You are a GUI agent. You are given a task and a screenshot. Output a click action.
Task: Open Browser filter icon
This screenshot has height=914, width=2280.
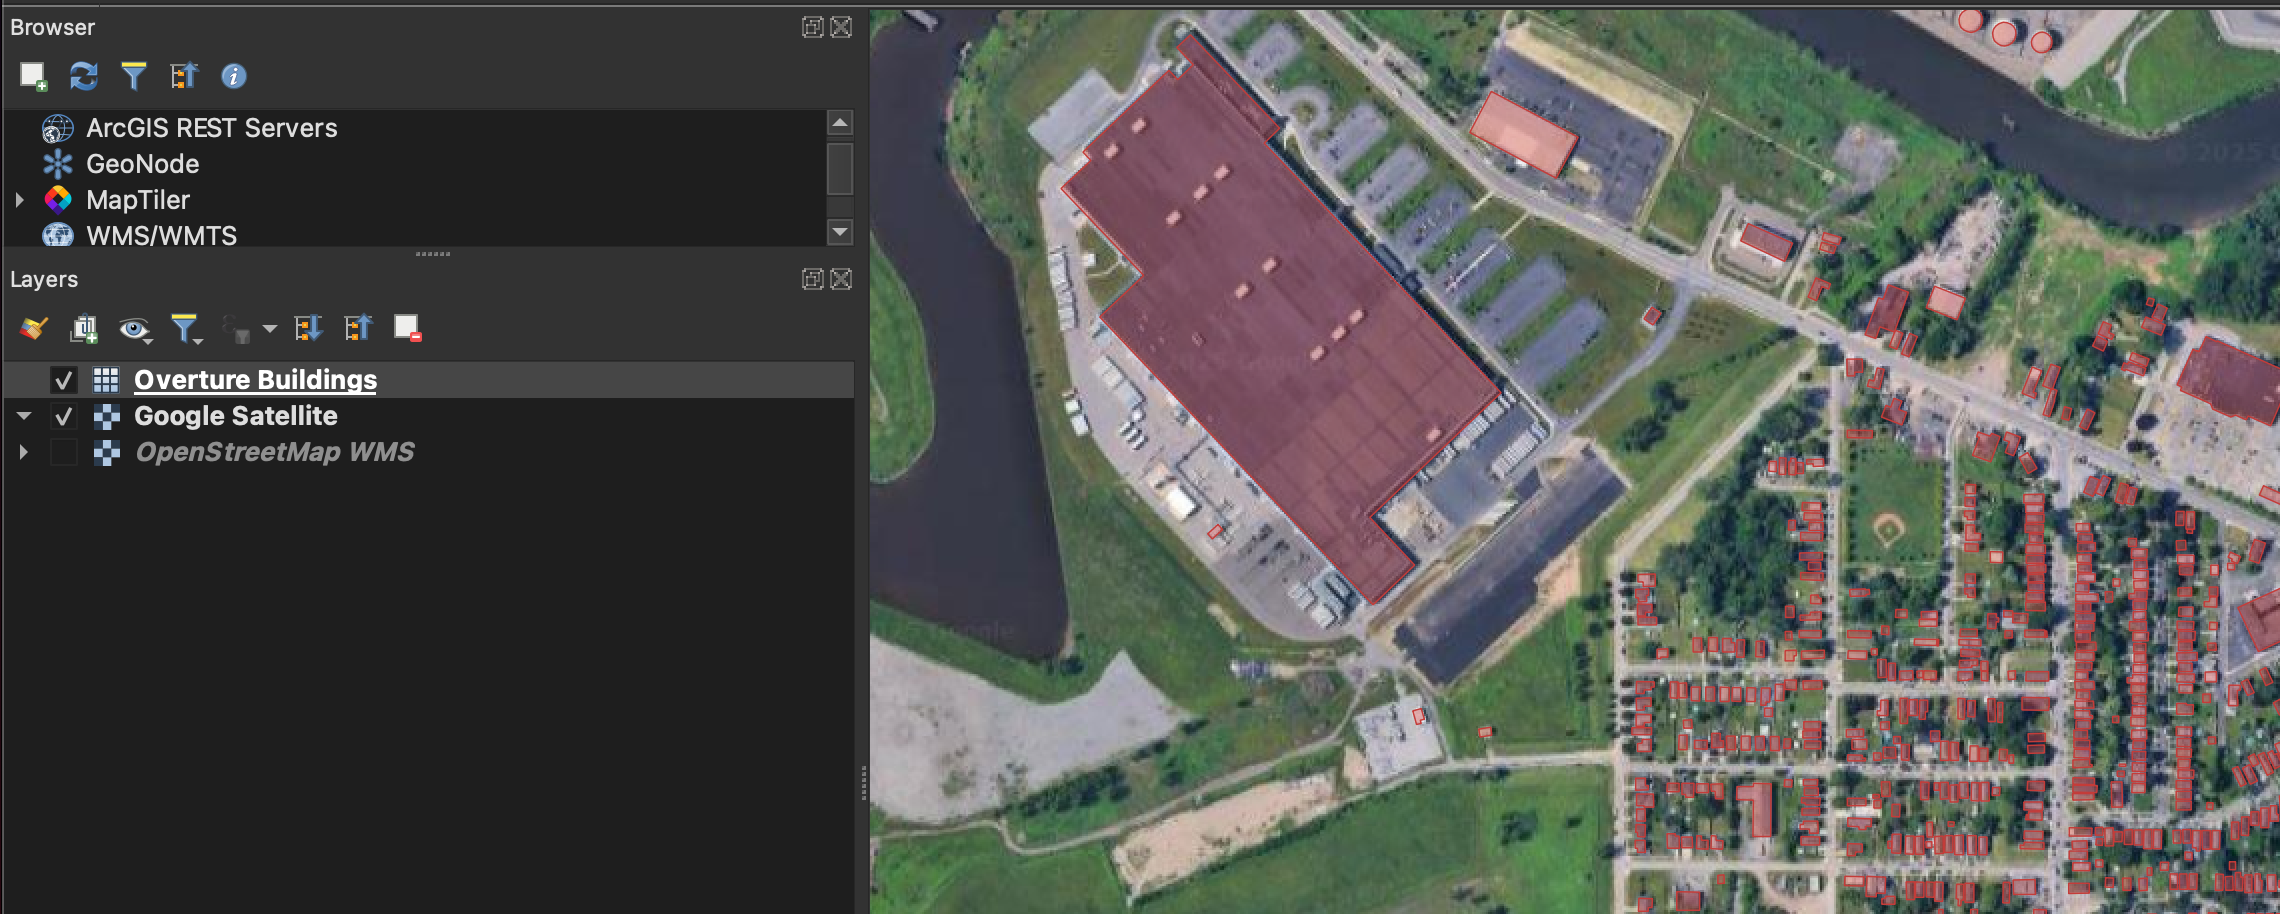coord(133,76)
